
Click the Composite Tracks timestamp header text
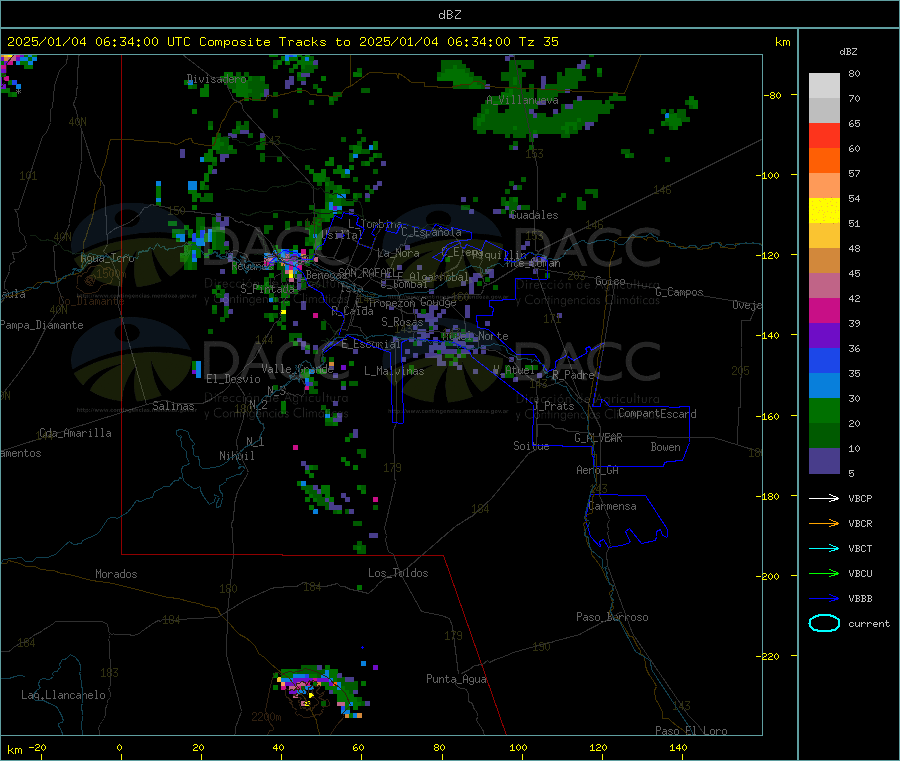click(282, 42)
